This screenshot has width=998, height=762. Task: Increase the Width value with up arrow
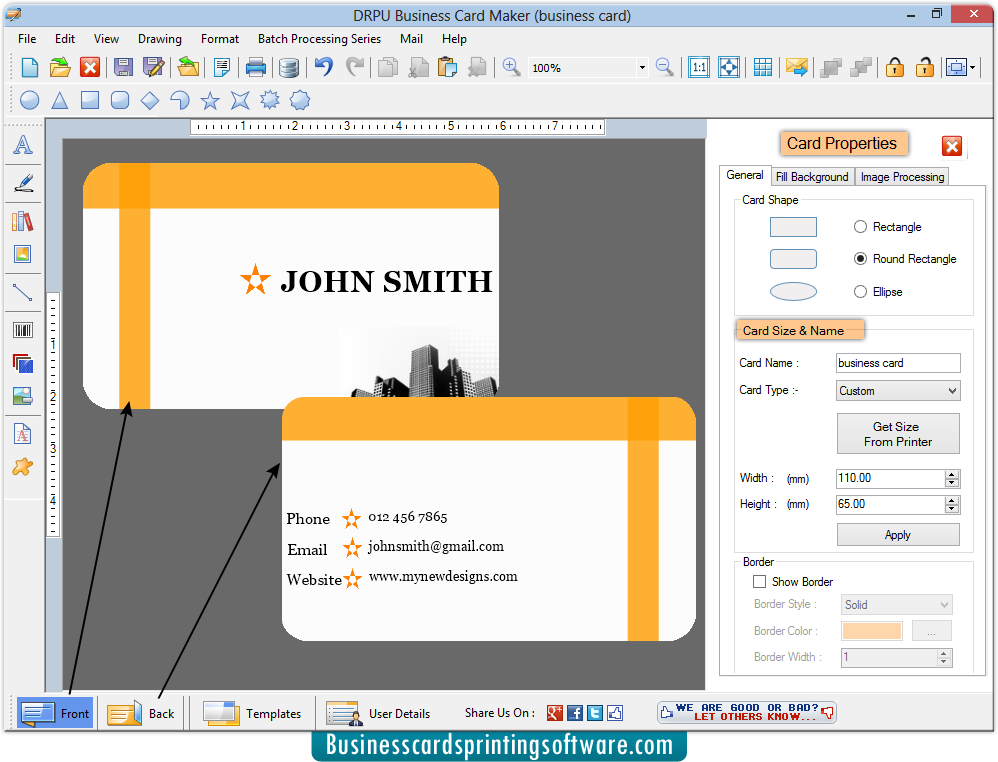pyautogui.click(x=952, y=474)
